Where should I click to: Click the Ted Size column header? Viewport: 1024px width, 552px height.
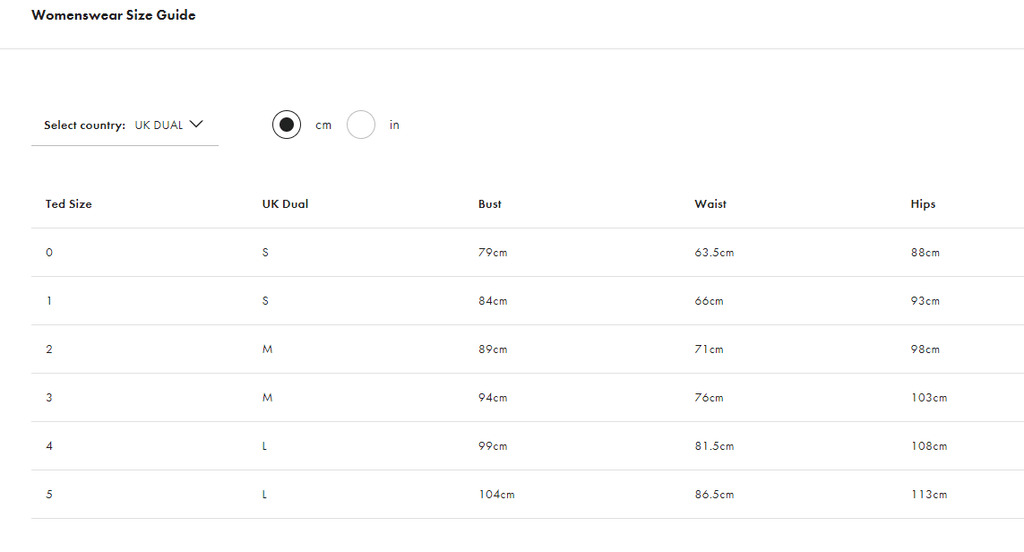69,204
